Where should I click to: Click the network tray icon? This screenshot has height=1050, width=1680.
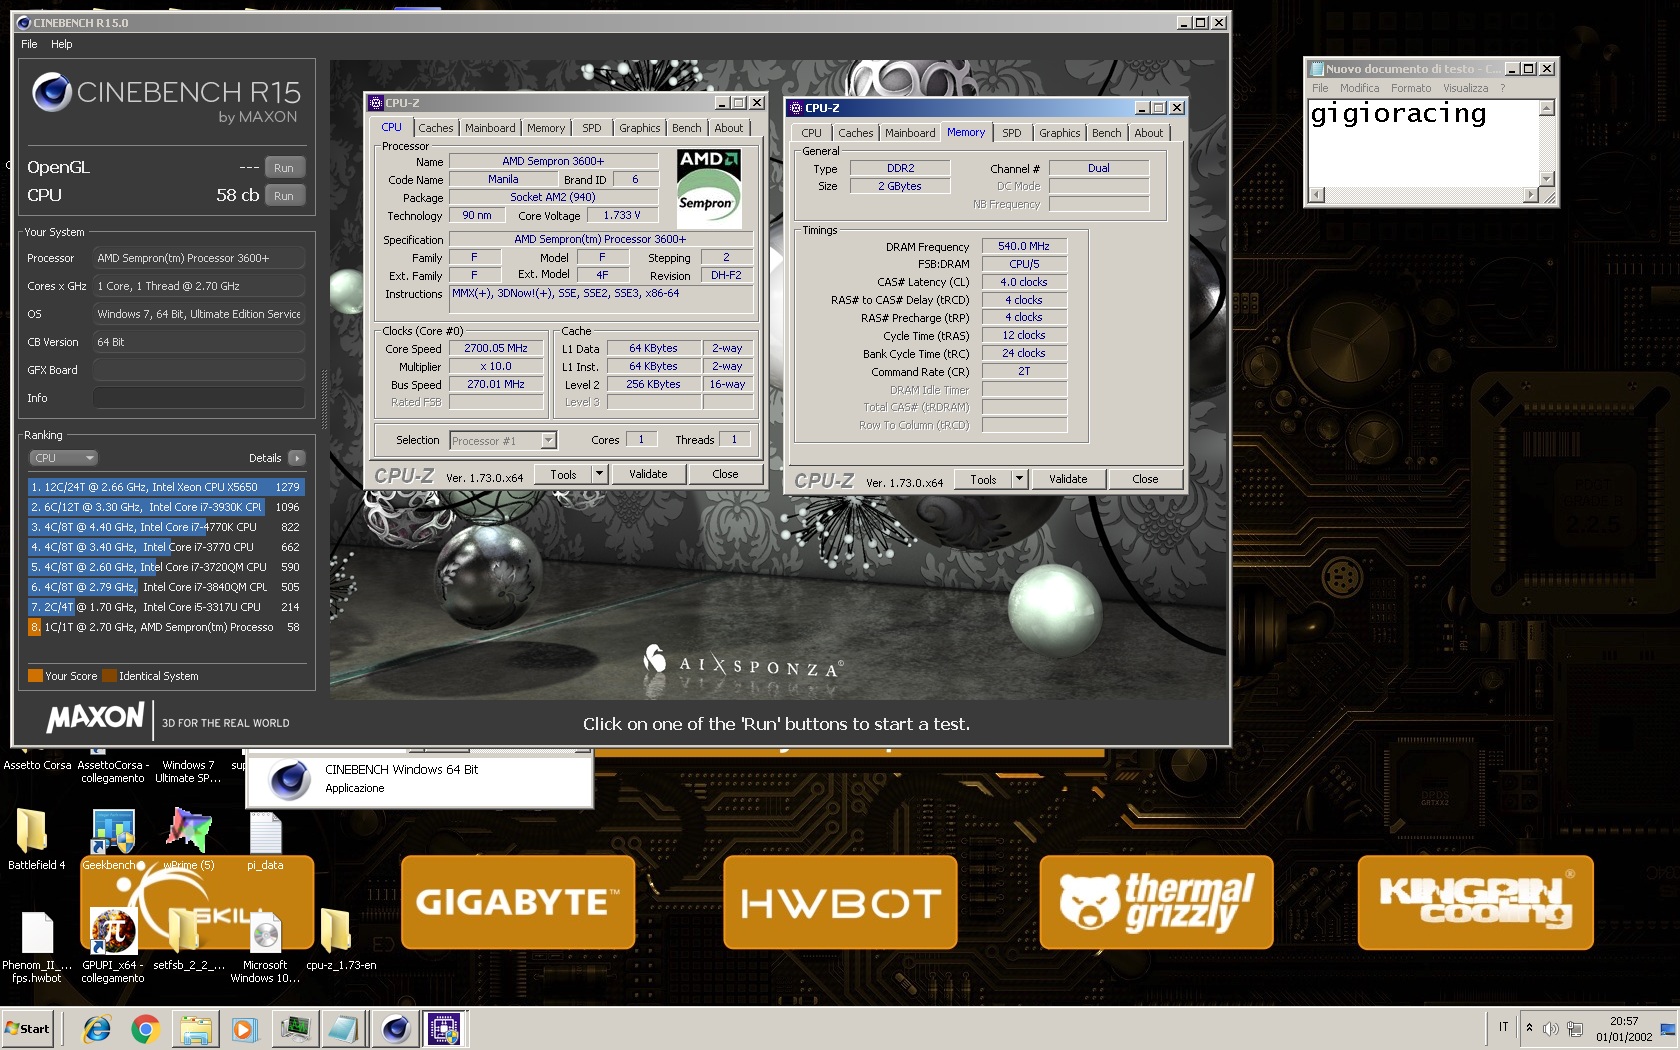tap(1575, 1029)
